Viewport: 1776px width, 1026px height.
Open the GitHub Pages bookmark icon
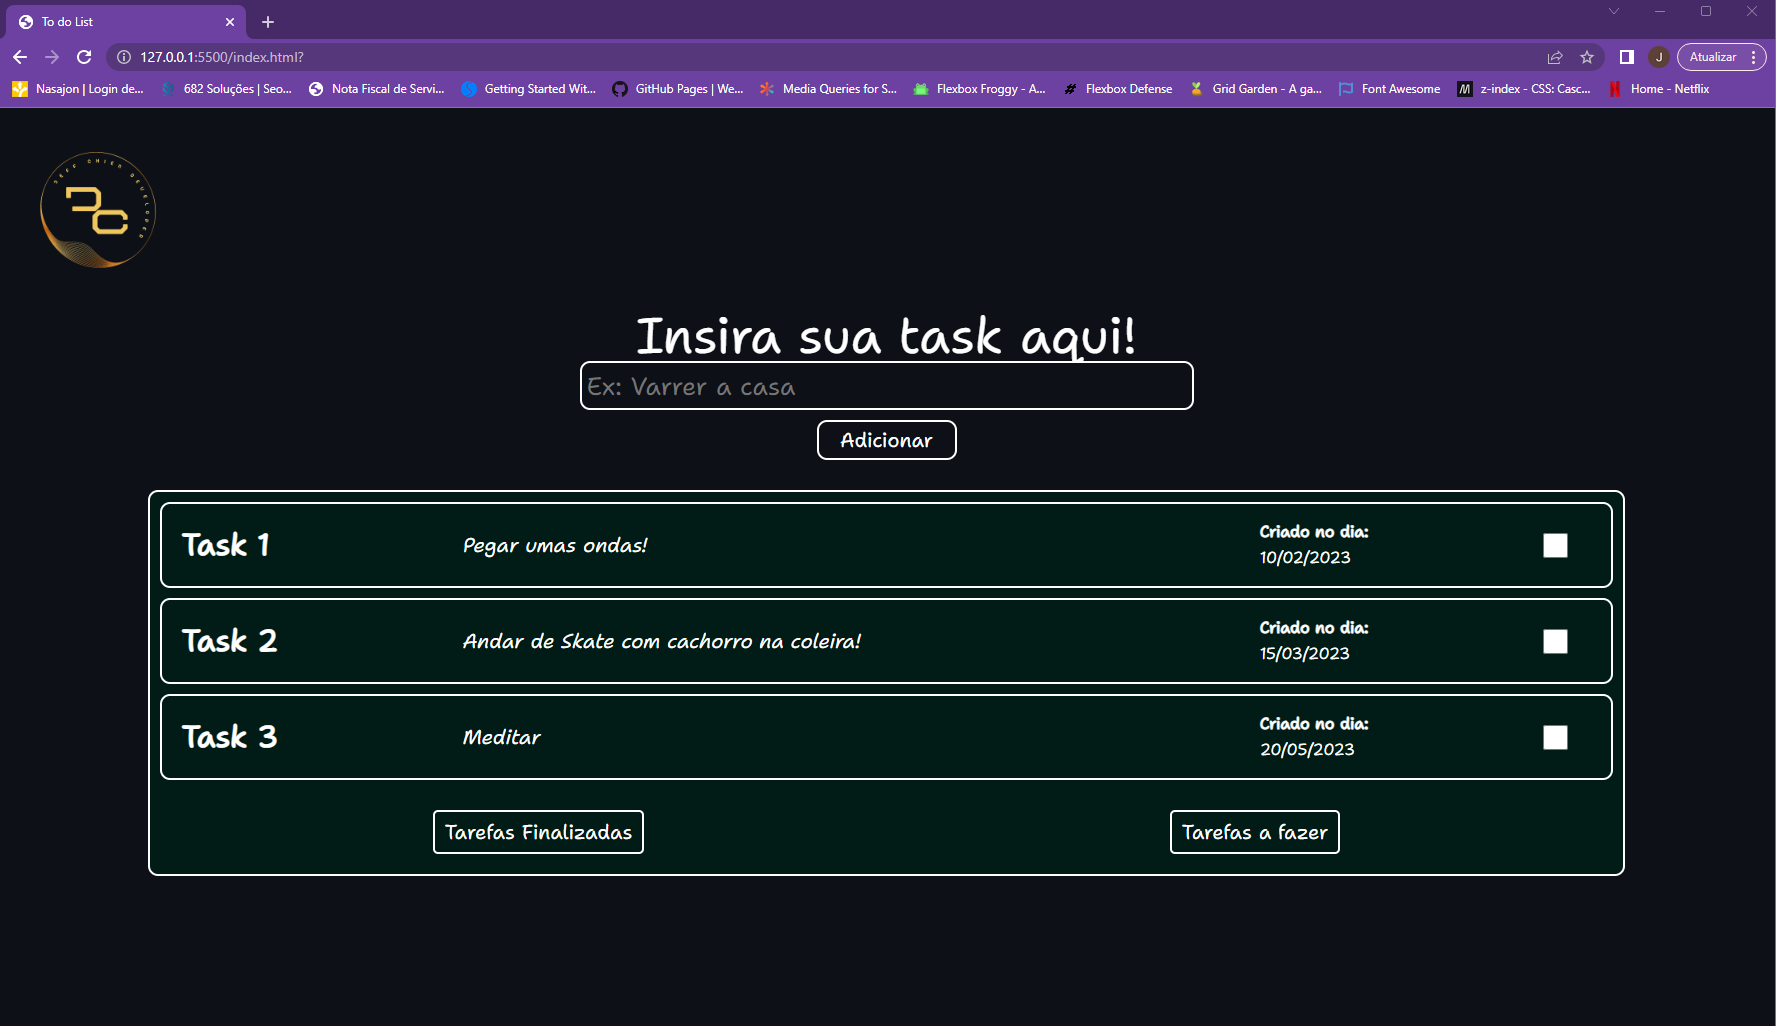point(620,89)
